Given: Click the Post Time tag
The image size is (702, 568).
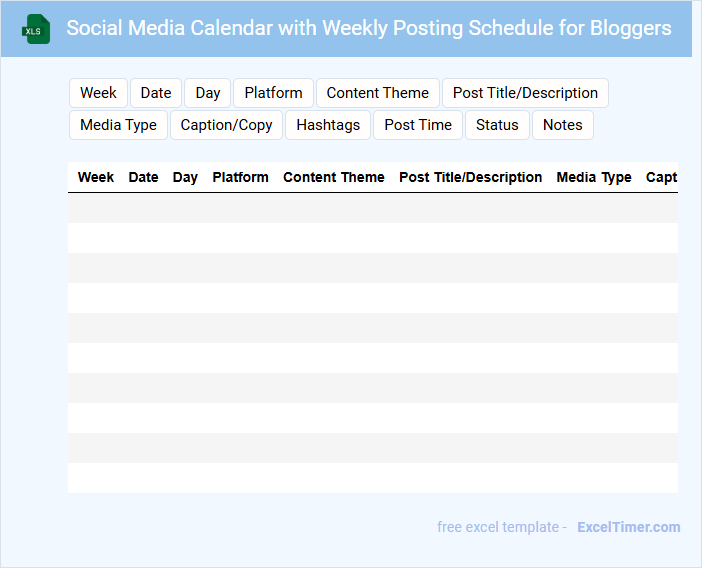Looking at the screenshot, I should point(418,125).
